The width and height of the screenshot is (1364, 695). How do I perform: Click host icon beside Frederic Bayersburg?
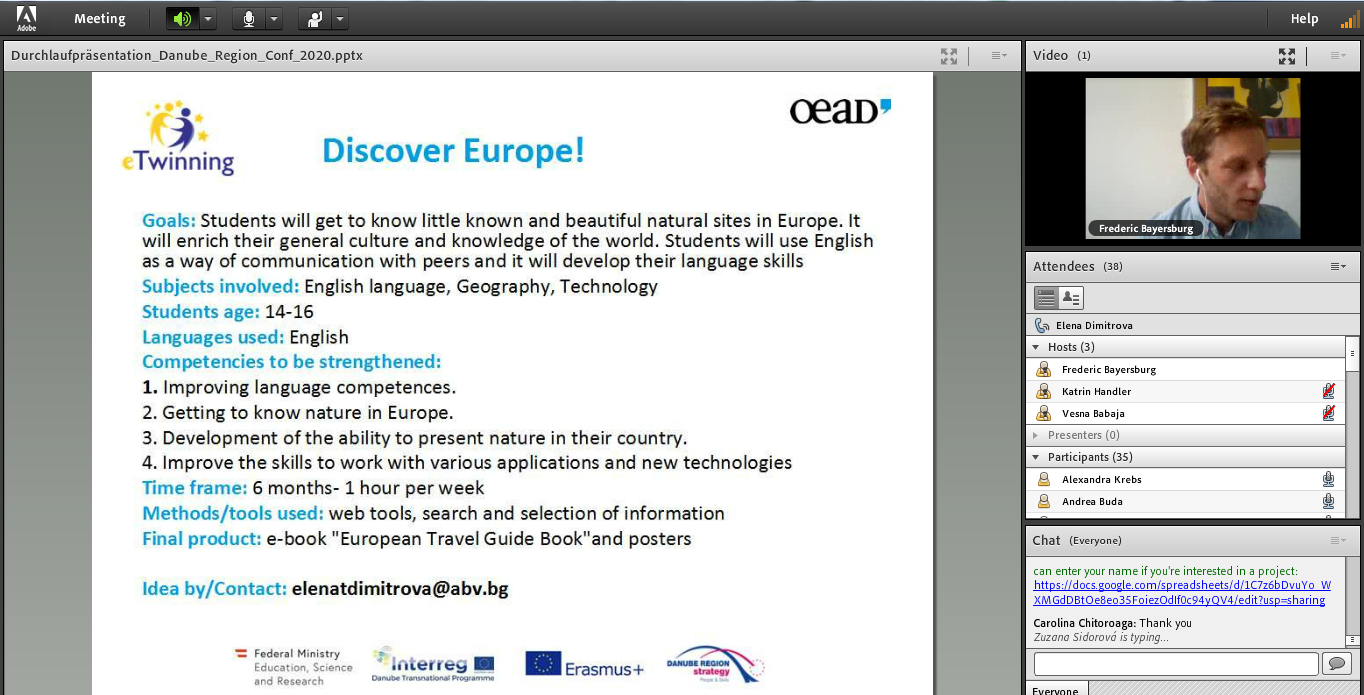tap(1044, 369)
